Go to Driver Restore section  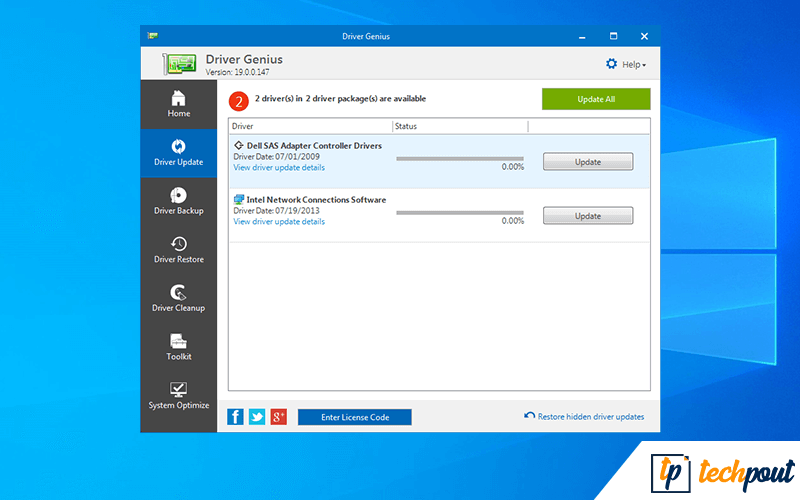[x=178, y=250]
